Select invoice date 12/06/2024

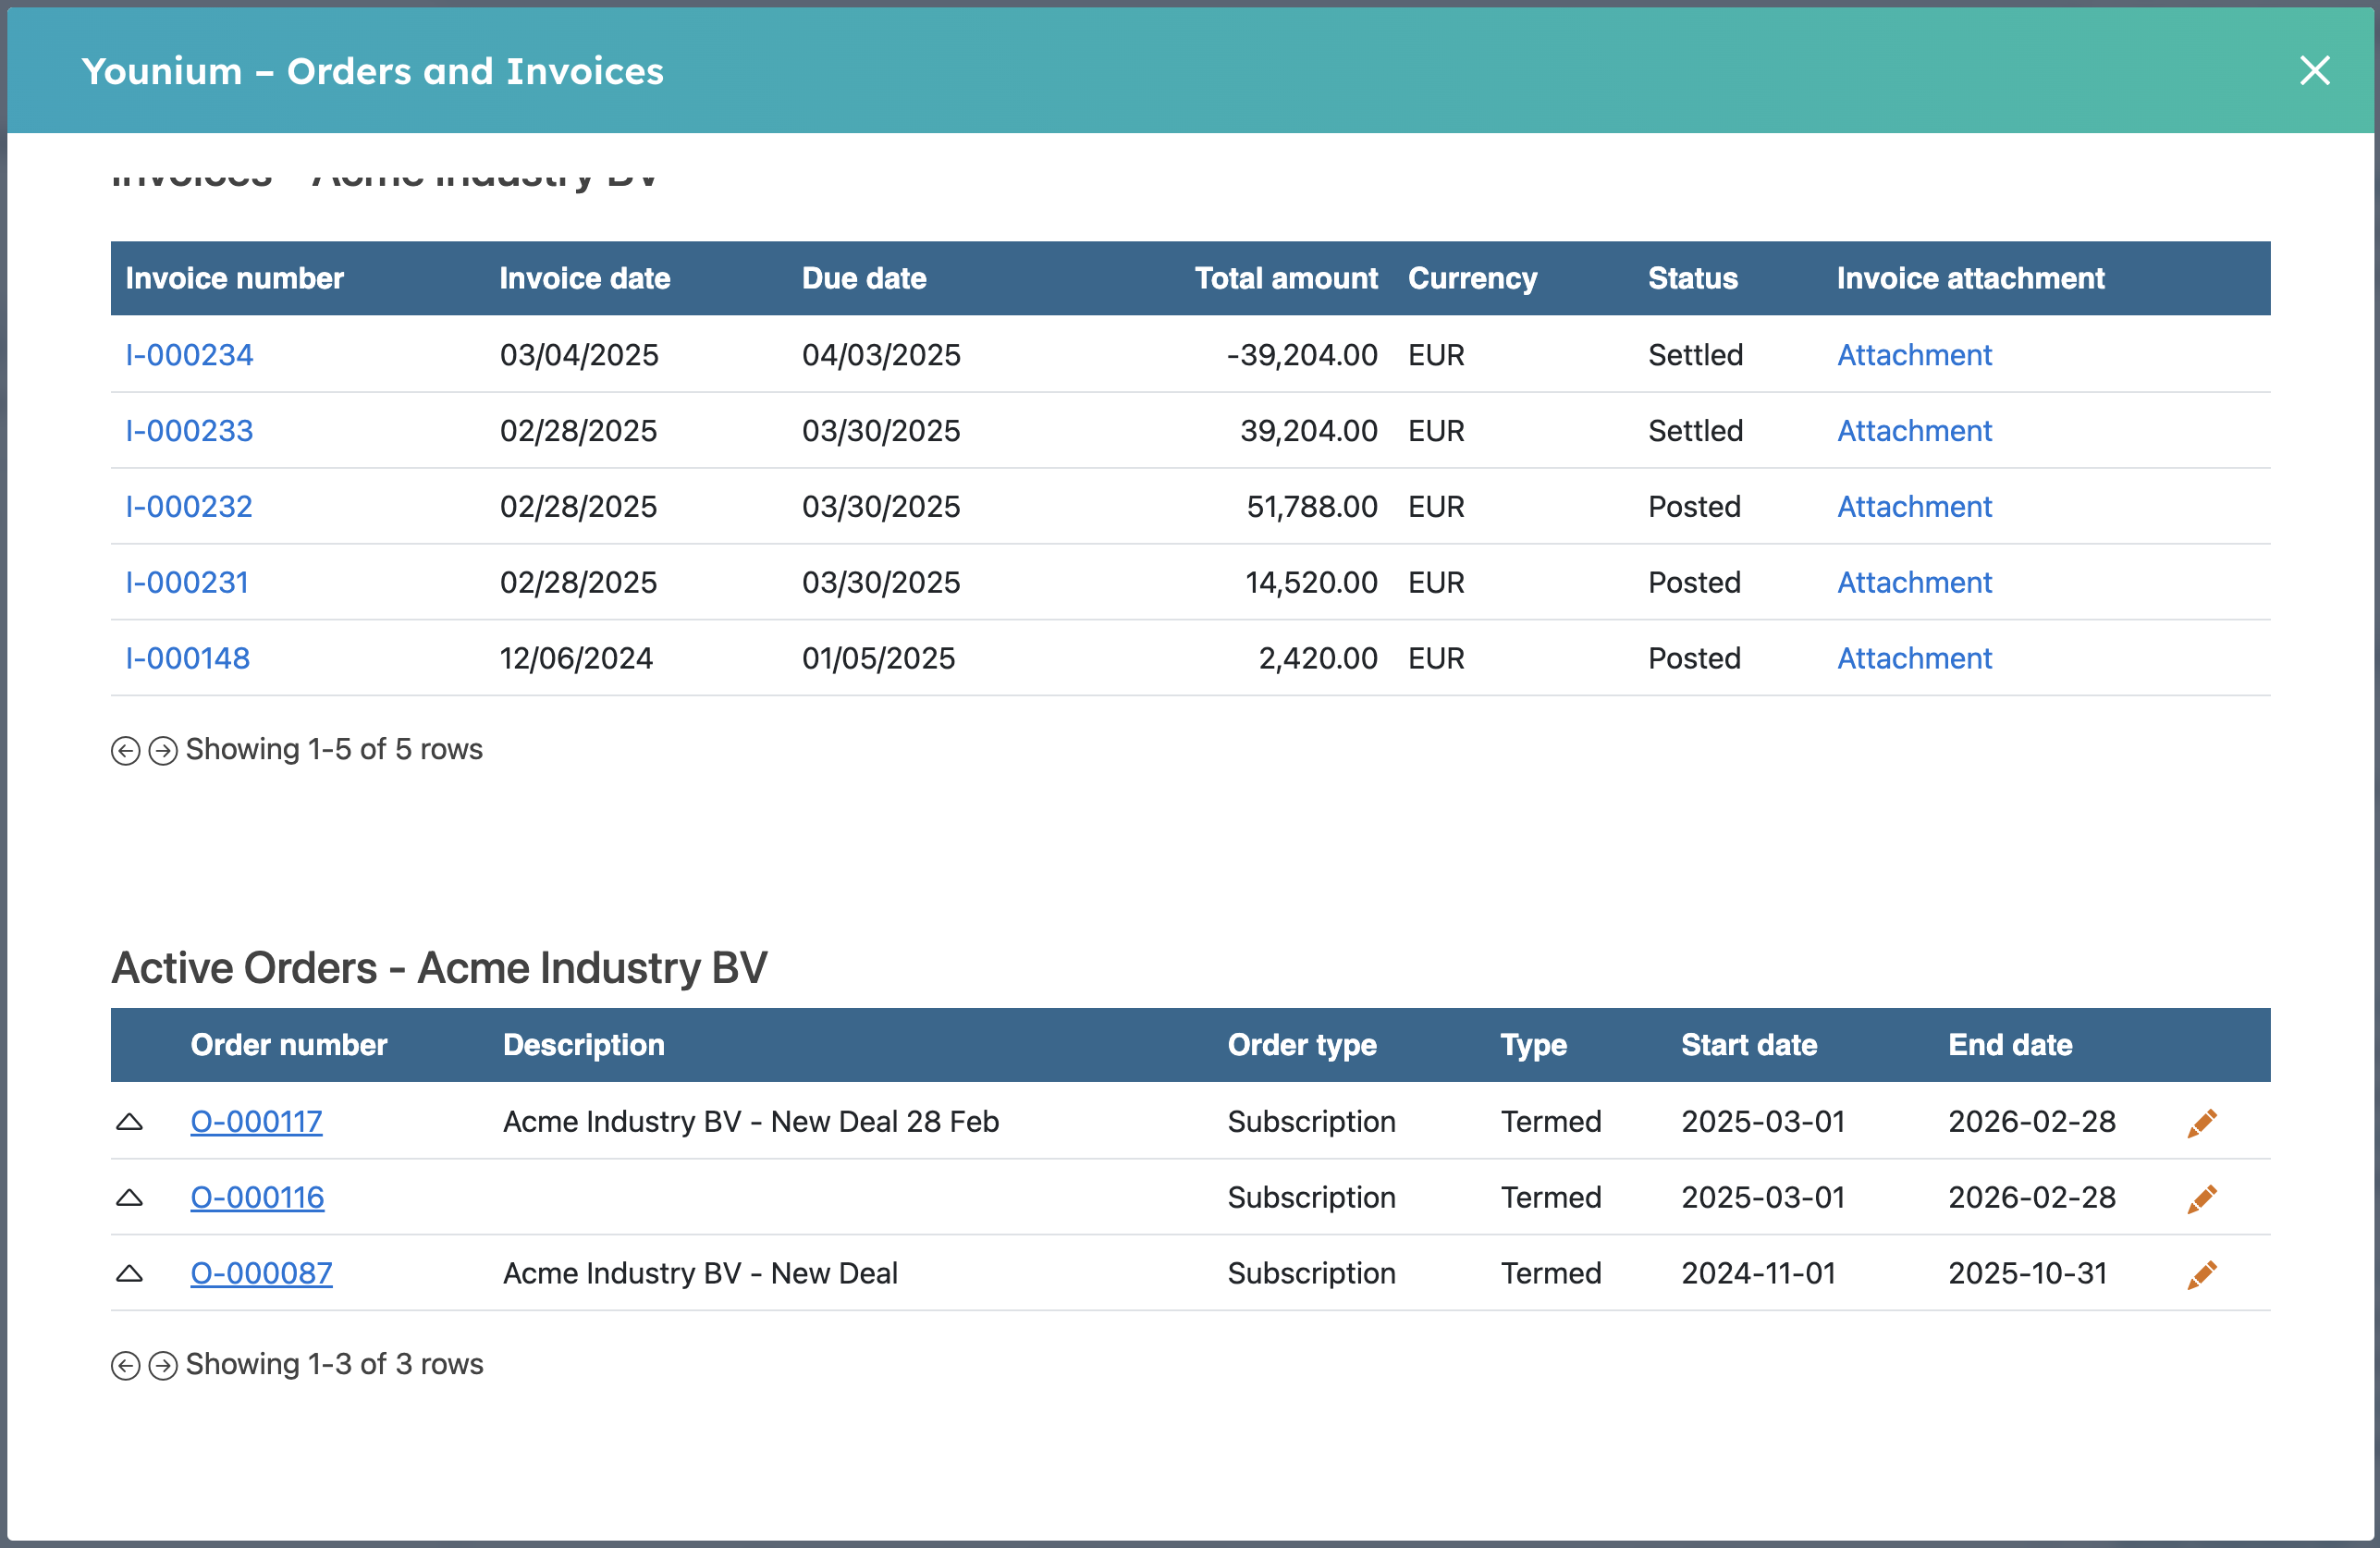[576, 659]
